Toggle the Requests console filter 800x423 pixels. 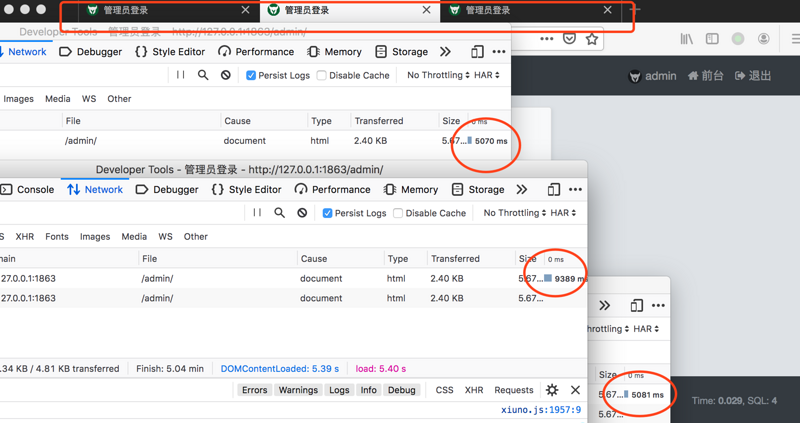pyautogui.click(x=514, y=390)
